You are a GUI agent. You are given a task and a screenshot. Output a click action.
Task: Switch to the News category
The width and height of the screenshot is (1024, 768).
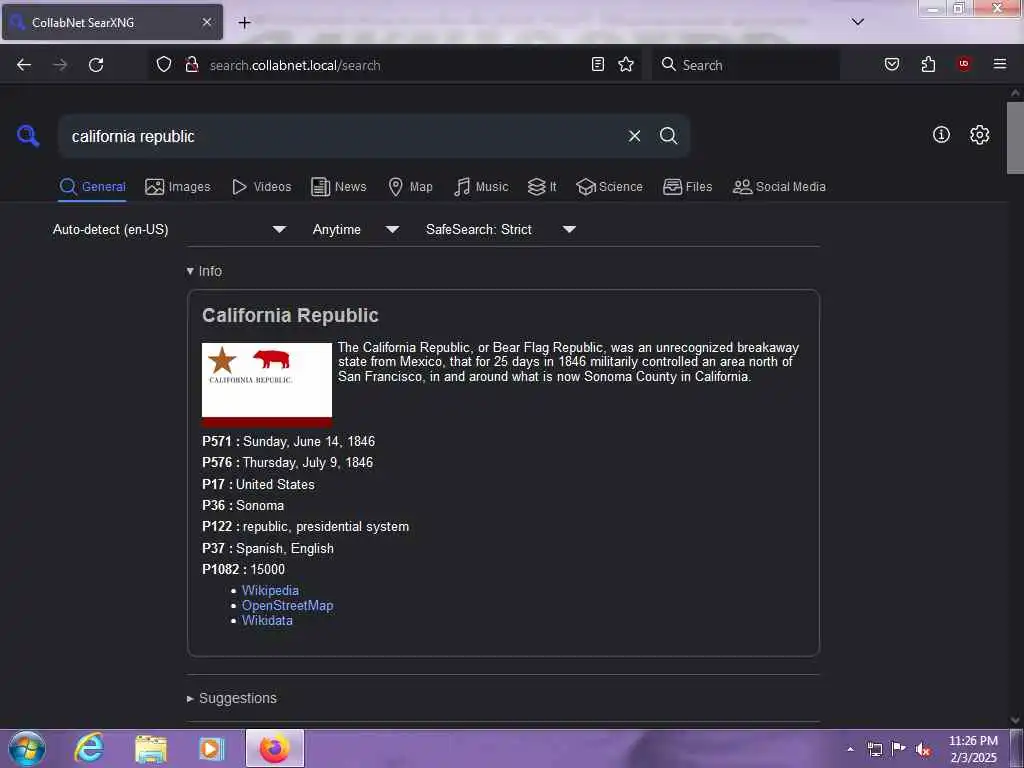[x=339, y=187]
